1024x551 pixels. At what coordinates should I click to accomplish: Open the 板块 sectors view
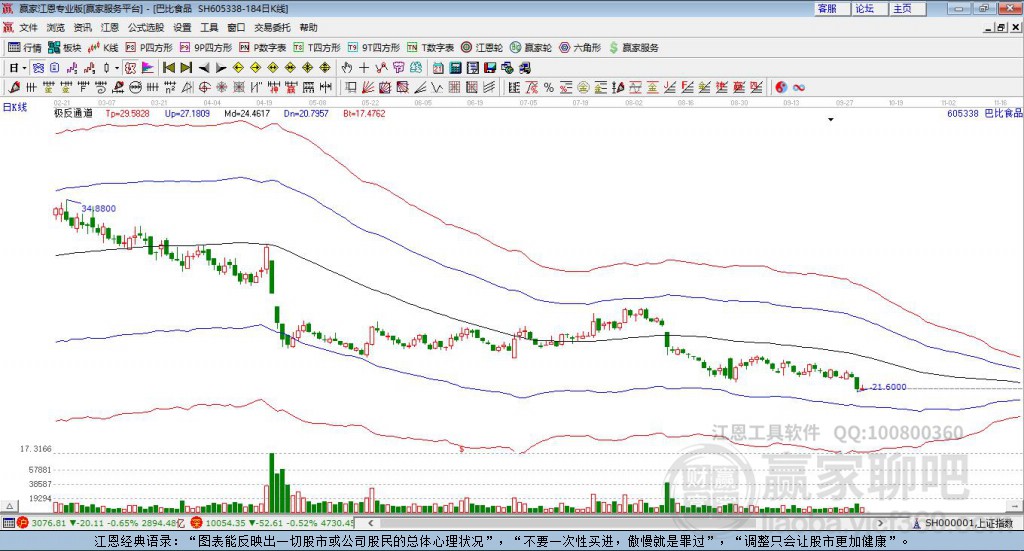click(64, 48)
